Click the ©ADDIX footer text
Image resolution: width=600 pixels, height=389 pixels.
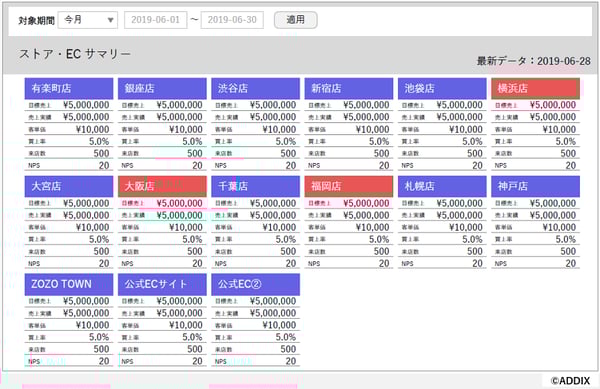coord(570,381)
